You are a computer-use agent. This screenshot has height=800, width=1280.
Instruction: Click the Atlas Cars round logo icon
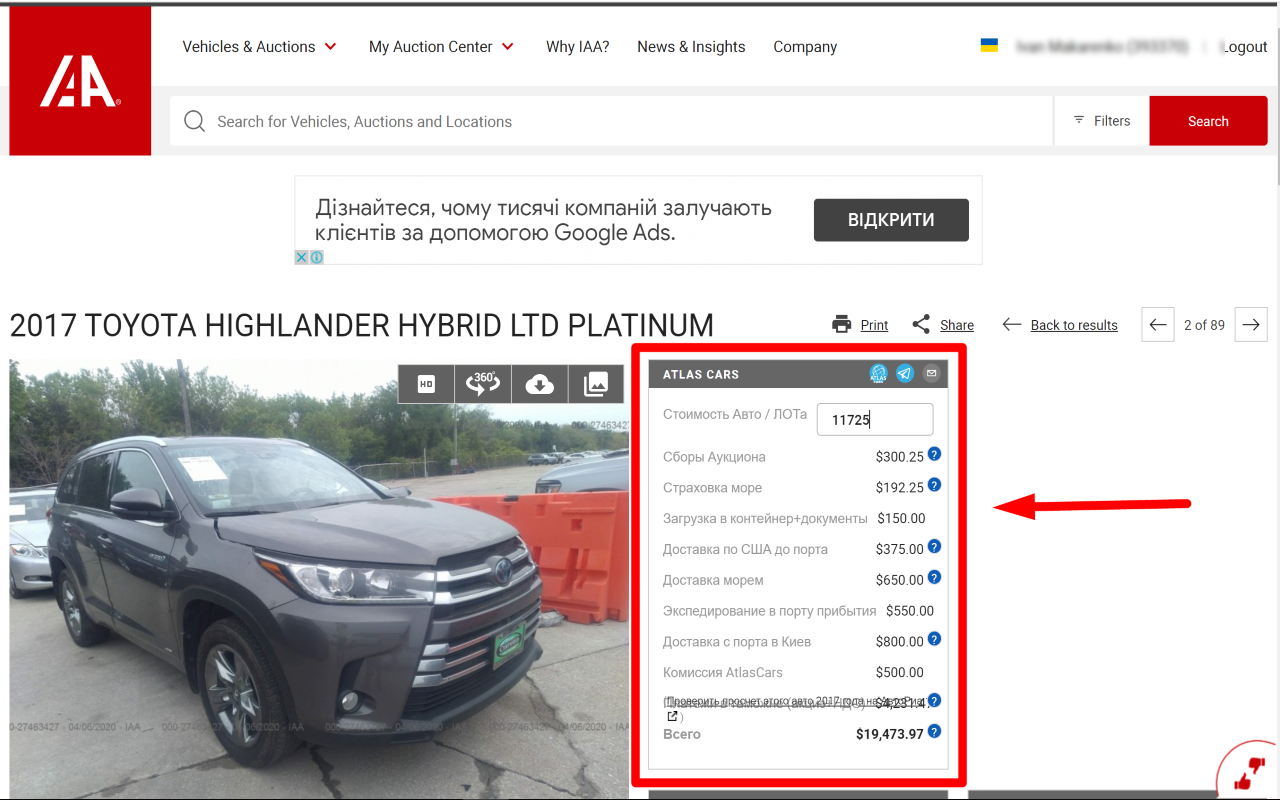coord(879,374)
